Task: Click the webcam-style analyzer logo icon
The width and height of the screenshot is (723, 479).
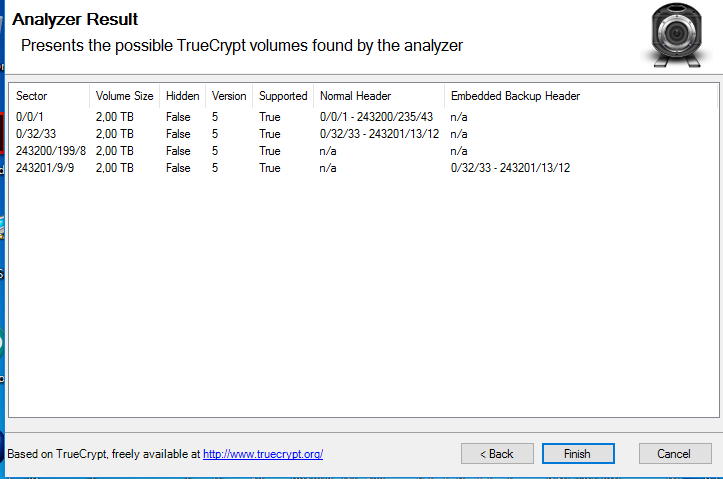Action: 676,35
